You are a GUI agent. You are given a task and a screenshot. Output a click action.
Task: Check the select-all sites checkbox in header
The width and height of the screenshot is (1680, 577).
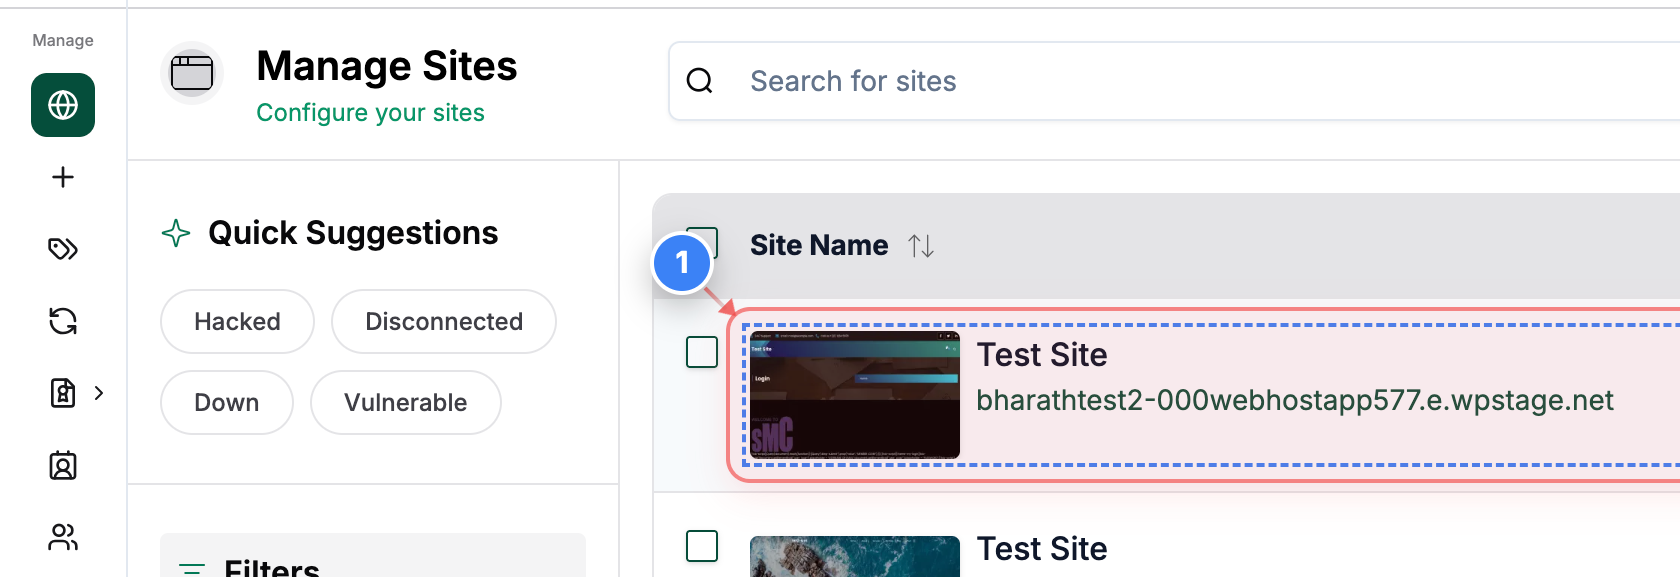click(x=703, y=243)
